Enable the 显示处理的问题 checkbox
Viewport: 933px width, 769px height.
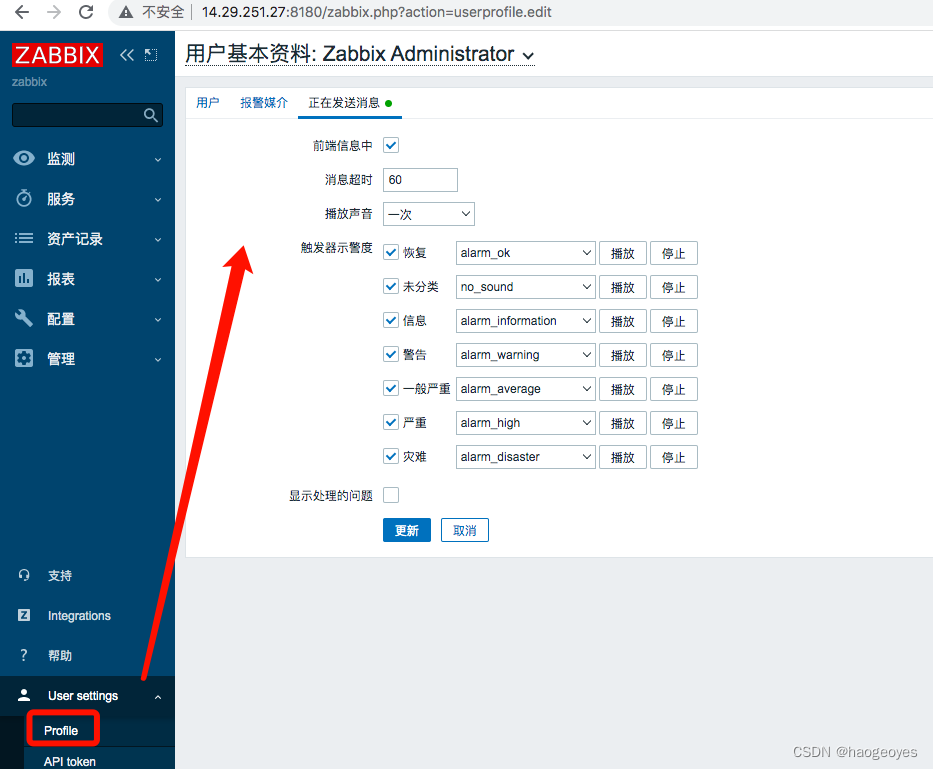(x=391, y=495)
